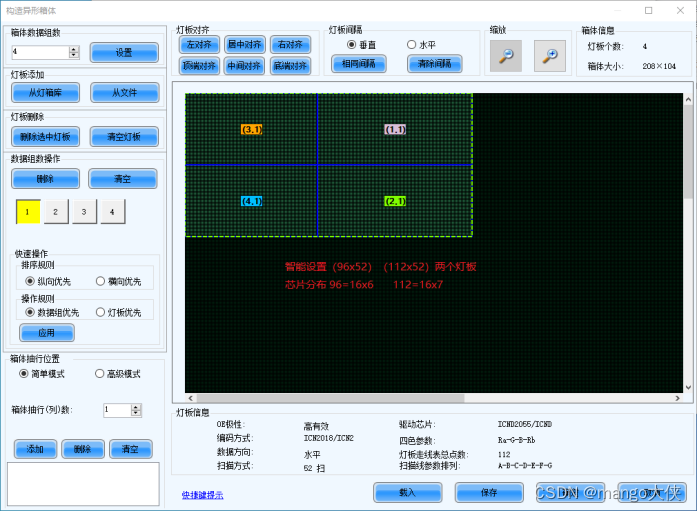Select data group 1 yellow button
Screen dimensions: 697x512
point(28,212)
